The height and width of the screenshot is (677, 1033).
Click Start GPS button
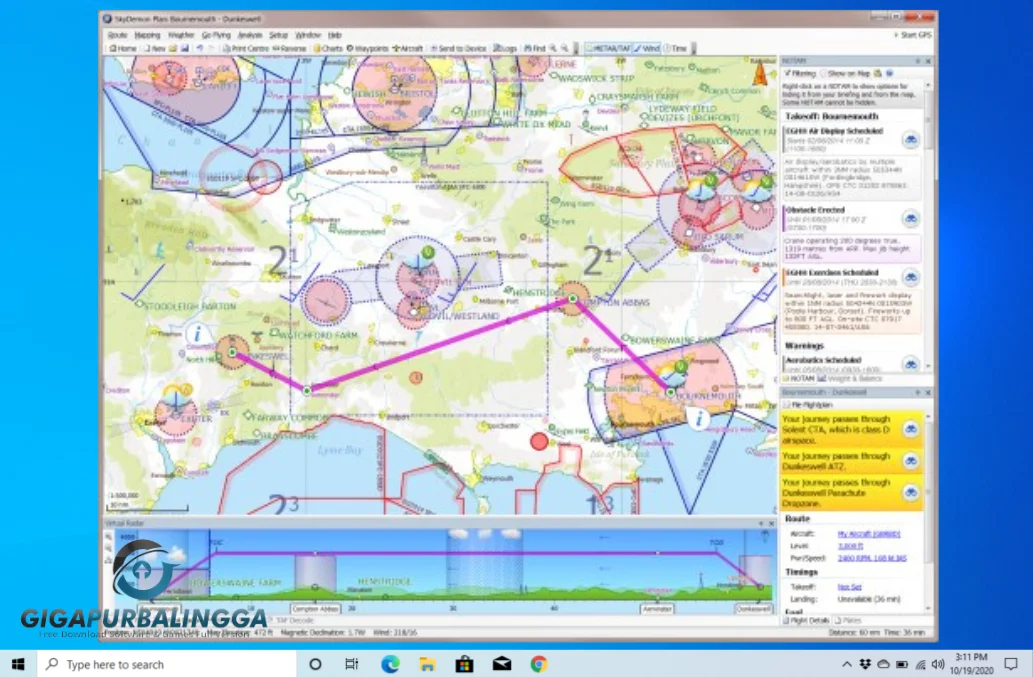point(913,35)
